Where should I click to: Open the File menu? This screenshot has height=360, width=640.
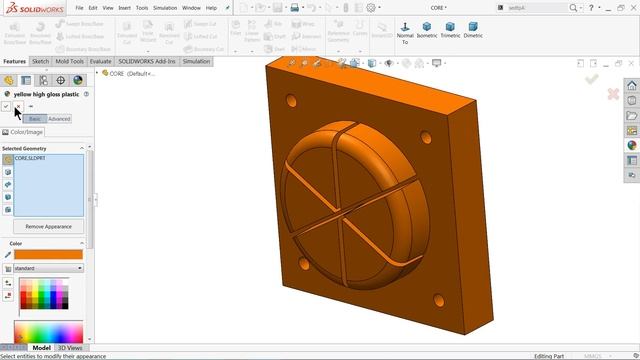[x=79, y=8]
